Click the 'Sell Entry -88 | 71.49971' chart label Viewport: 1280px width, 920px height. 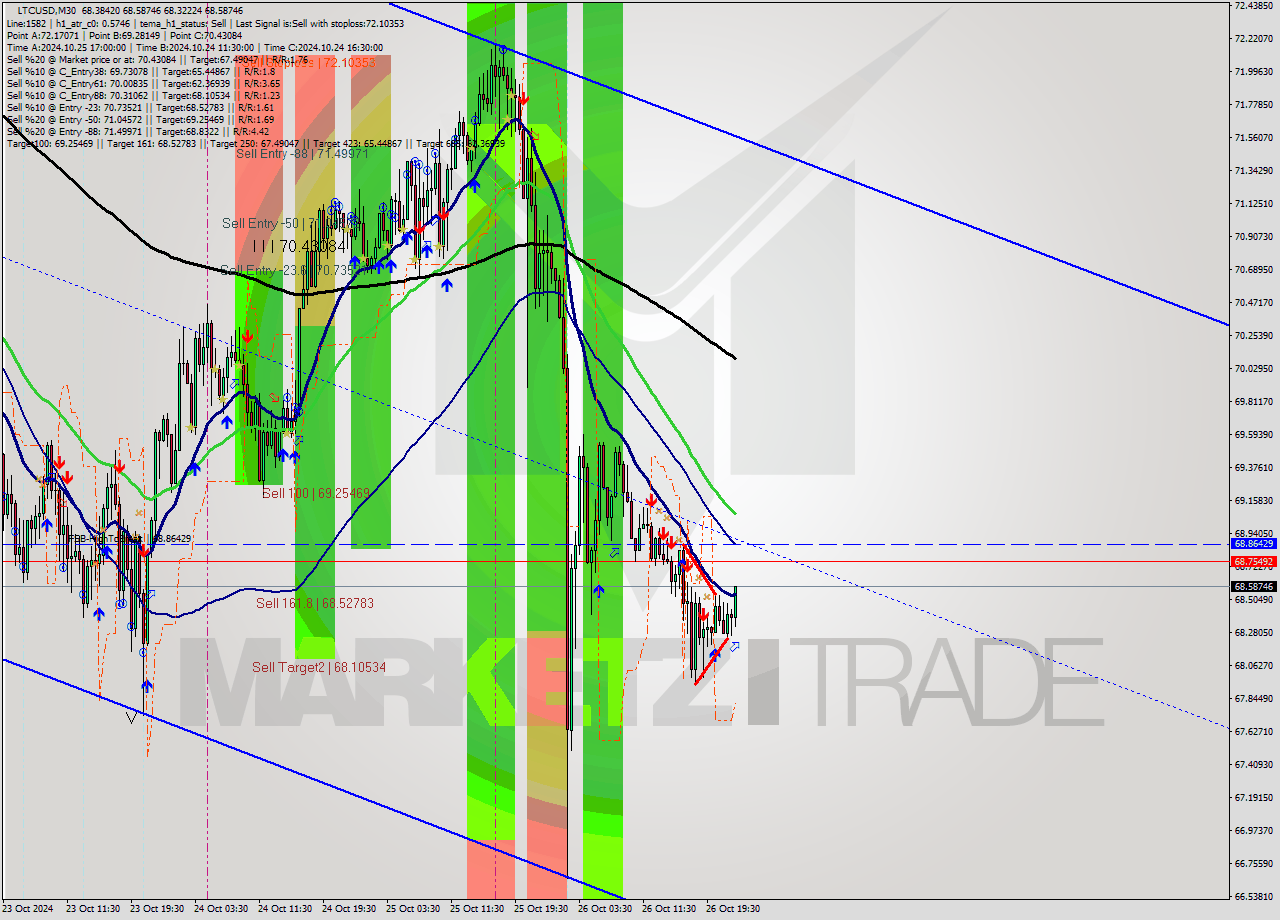pyautogui.click(x=303, y=153)
